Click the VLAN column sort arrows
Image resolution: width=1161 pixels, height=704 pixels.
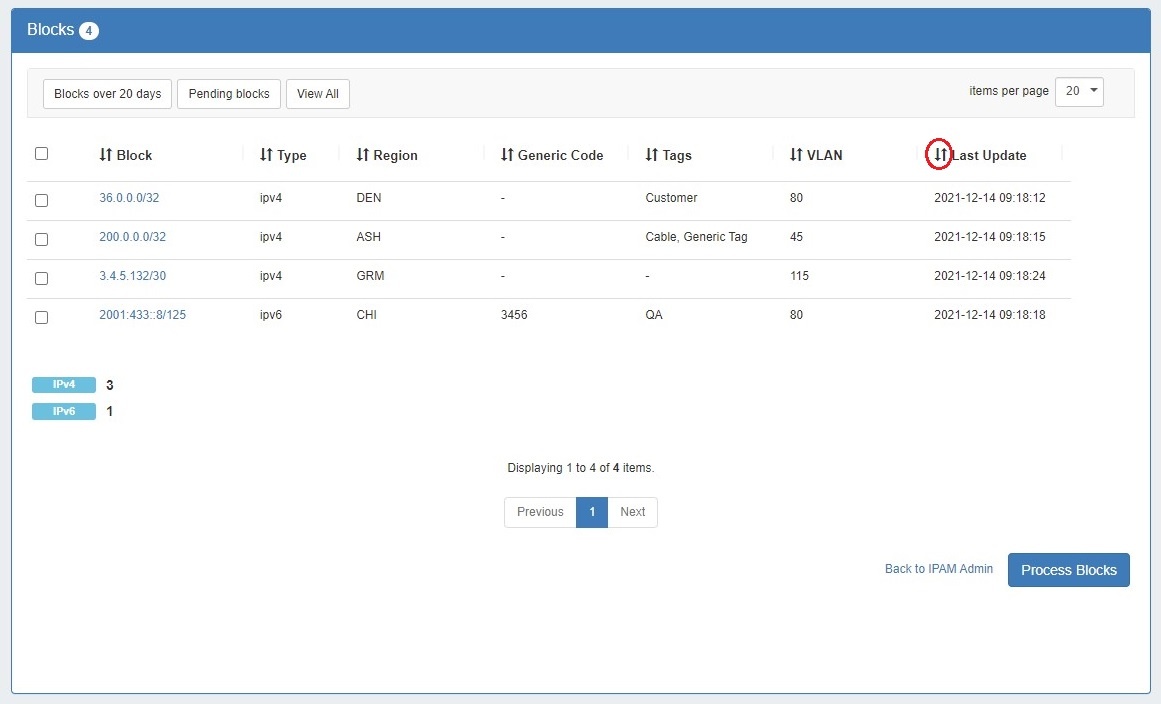pyautogui.click(x=796, y=155)
